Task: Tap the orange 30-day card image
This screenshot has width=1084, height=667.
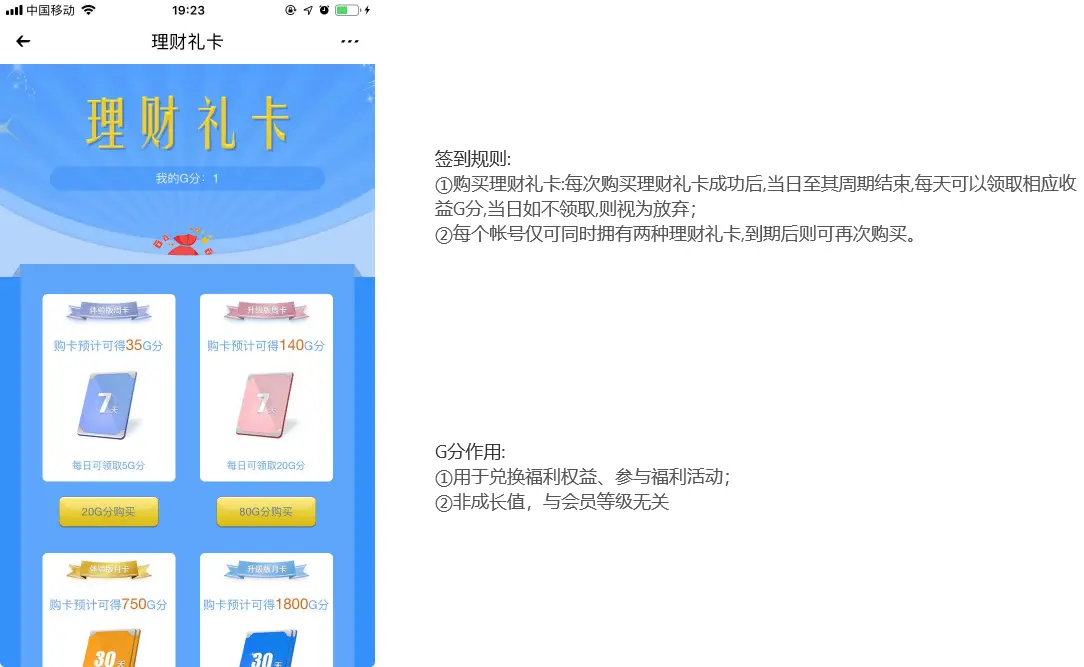Action: coord(111,648)
